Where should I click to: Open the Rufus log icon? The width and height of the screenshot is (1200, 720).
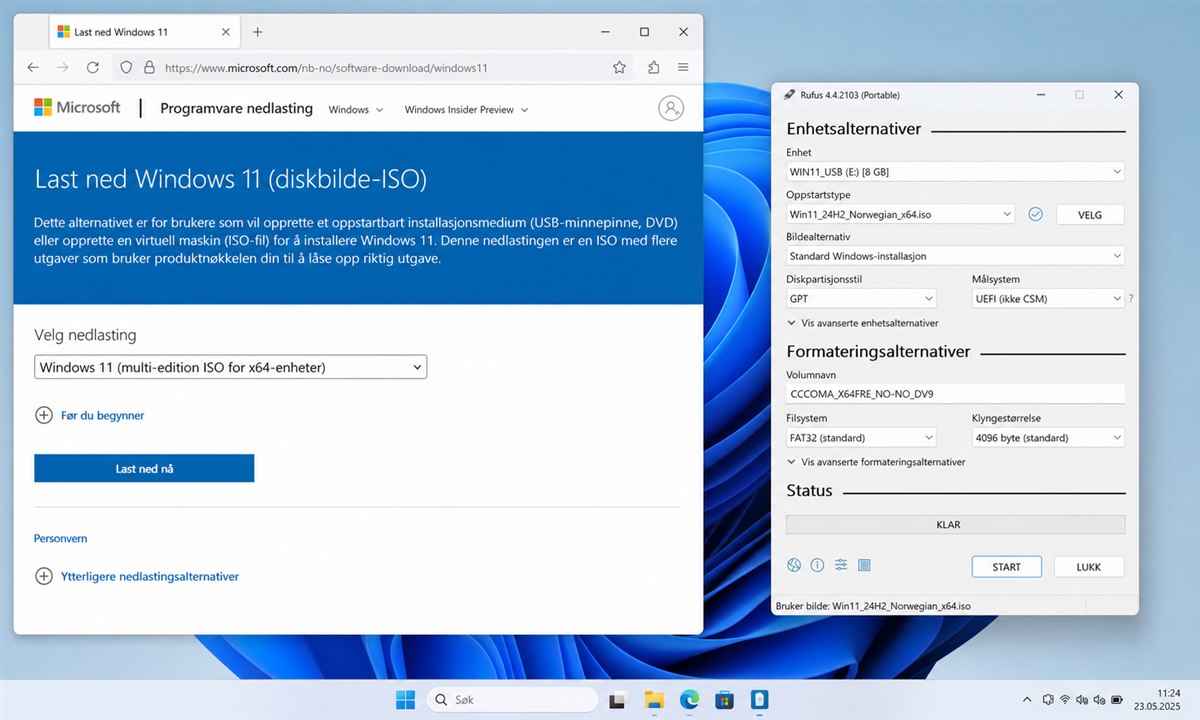[864, 565]
